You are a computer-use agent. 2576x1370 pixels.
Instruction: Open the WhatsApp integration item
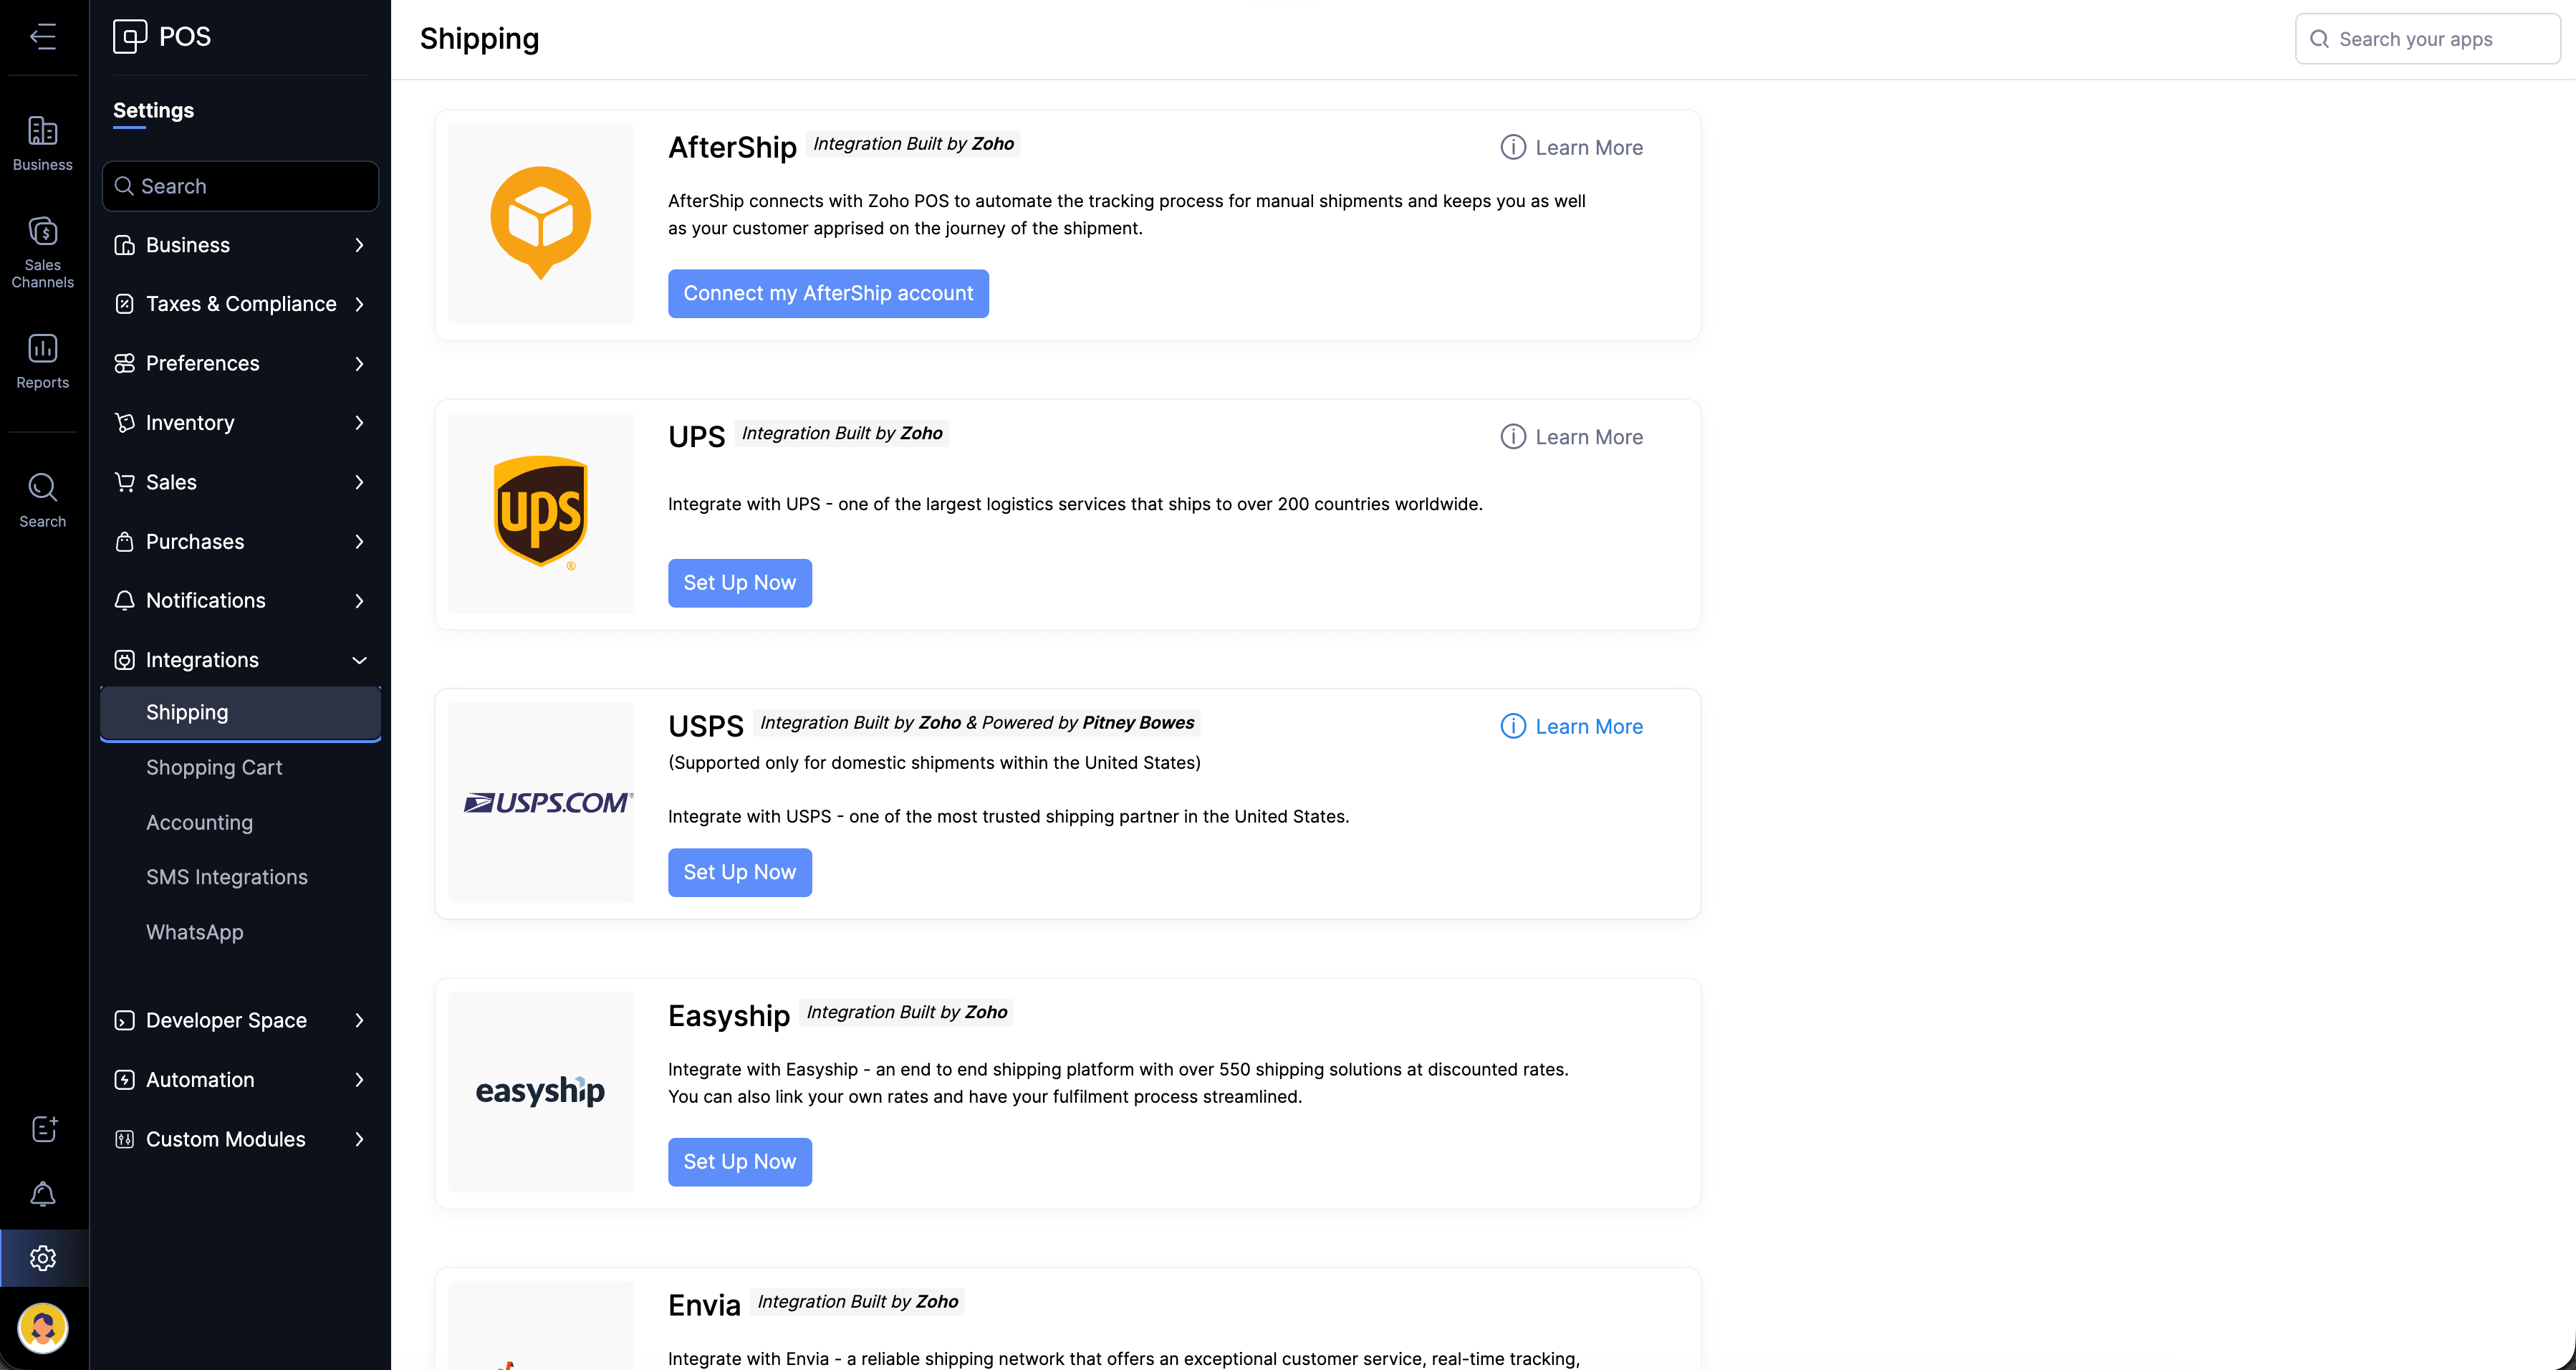pyautogui.click(x=195, y=932)
